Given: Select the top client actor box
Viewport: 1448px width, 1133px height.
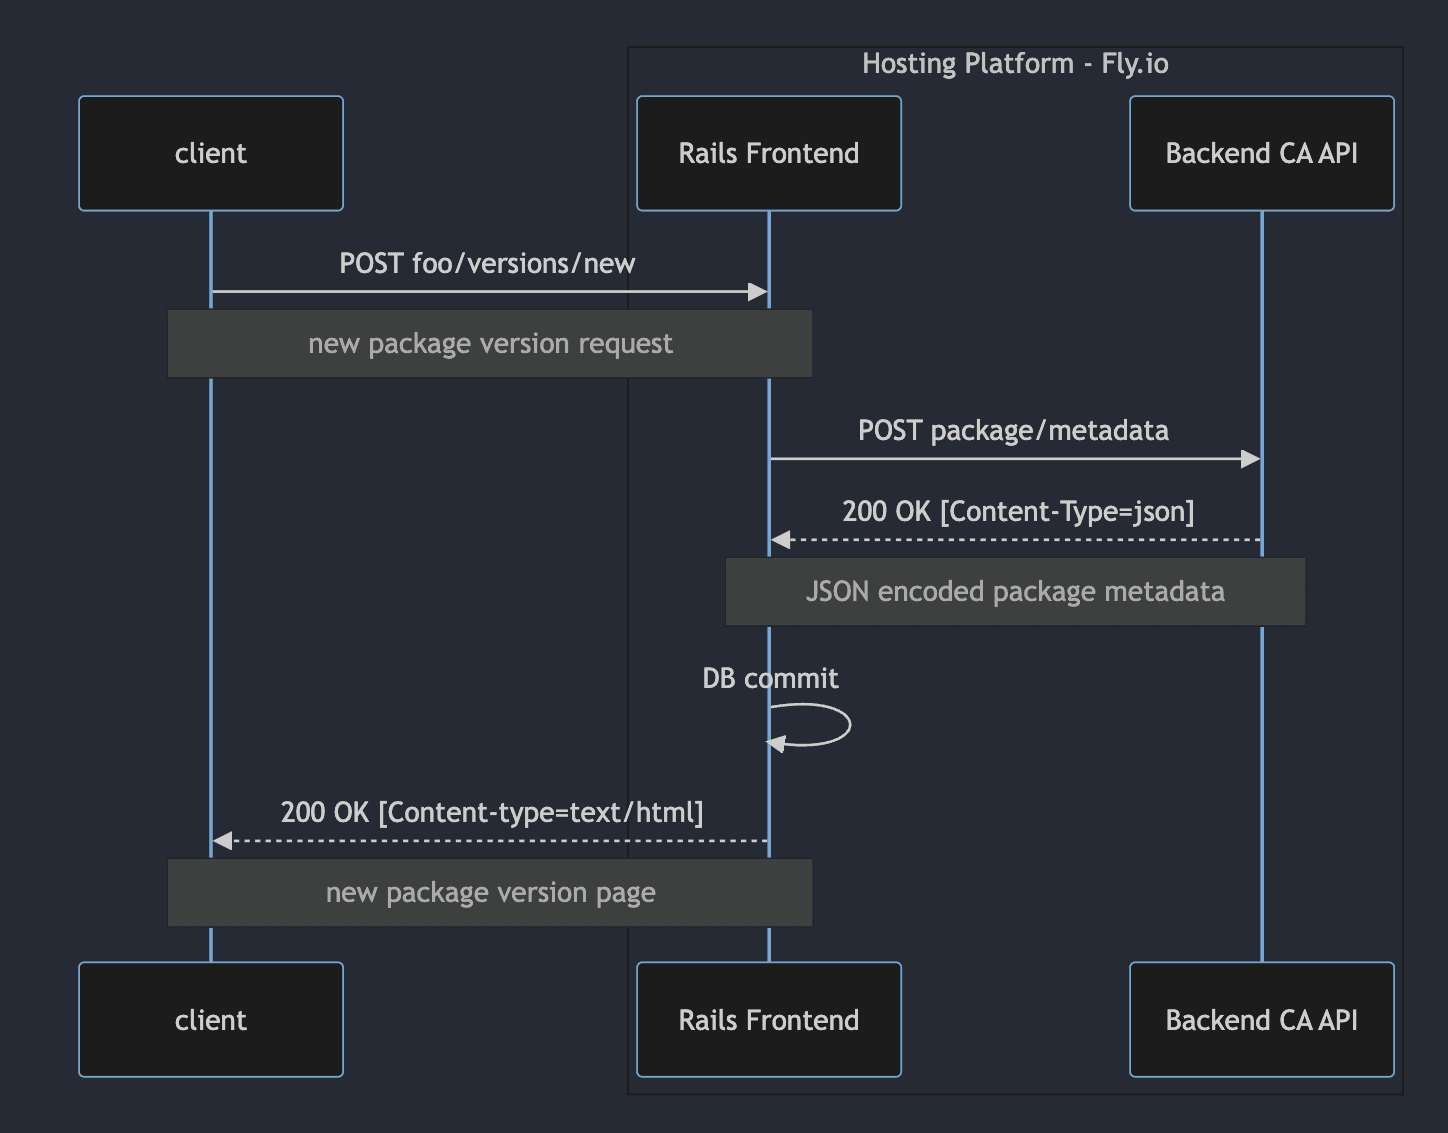Looking at the screenshot, I should [210, 153].
